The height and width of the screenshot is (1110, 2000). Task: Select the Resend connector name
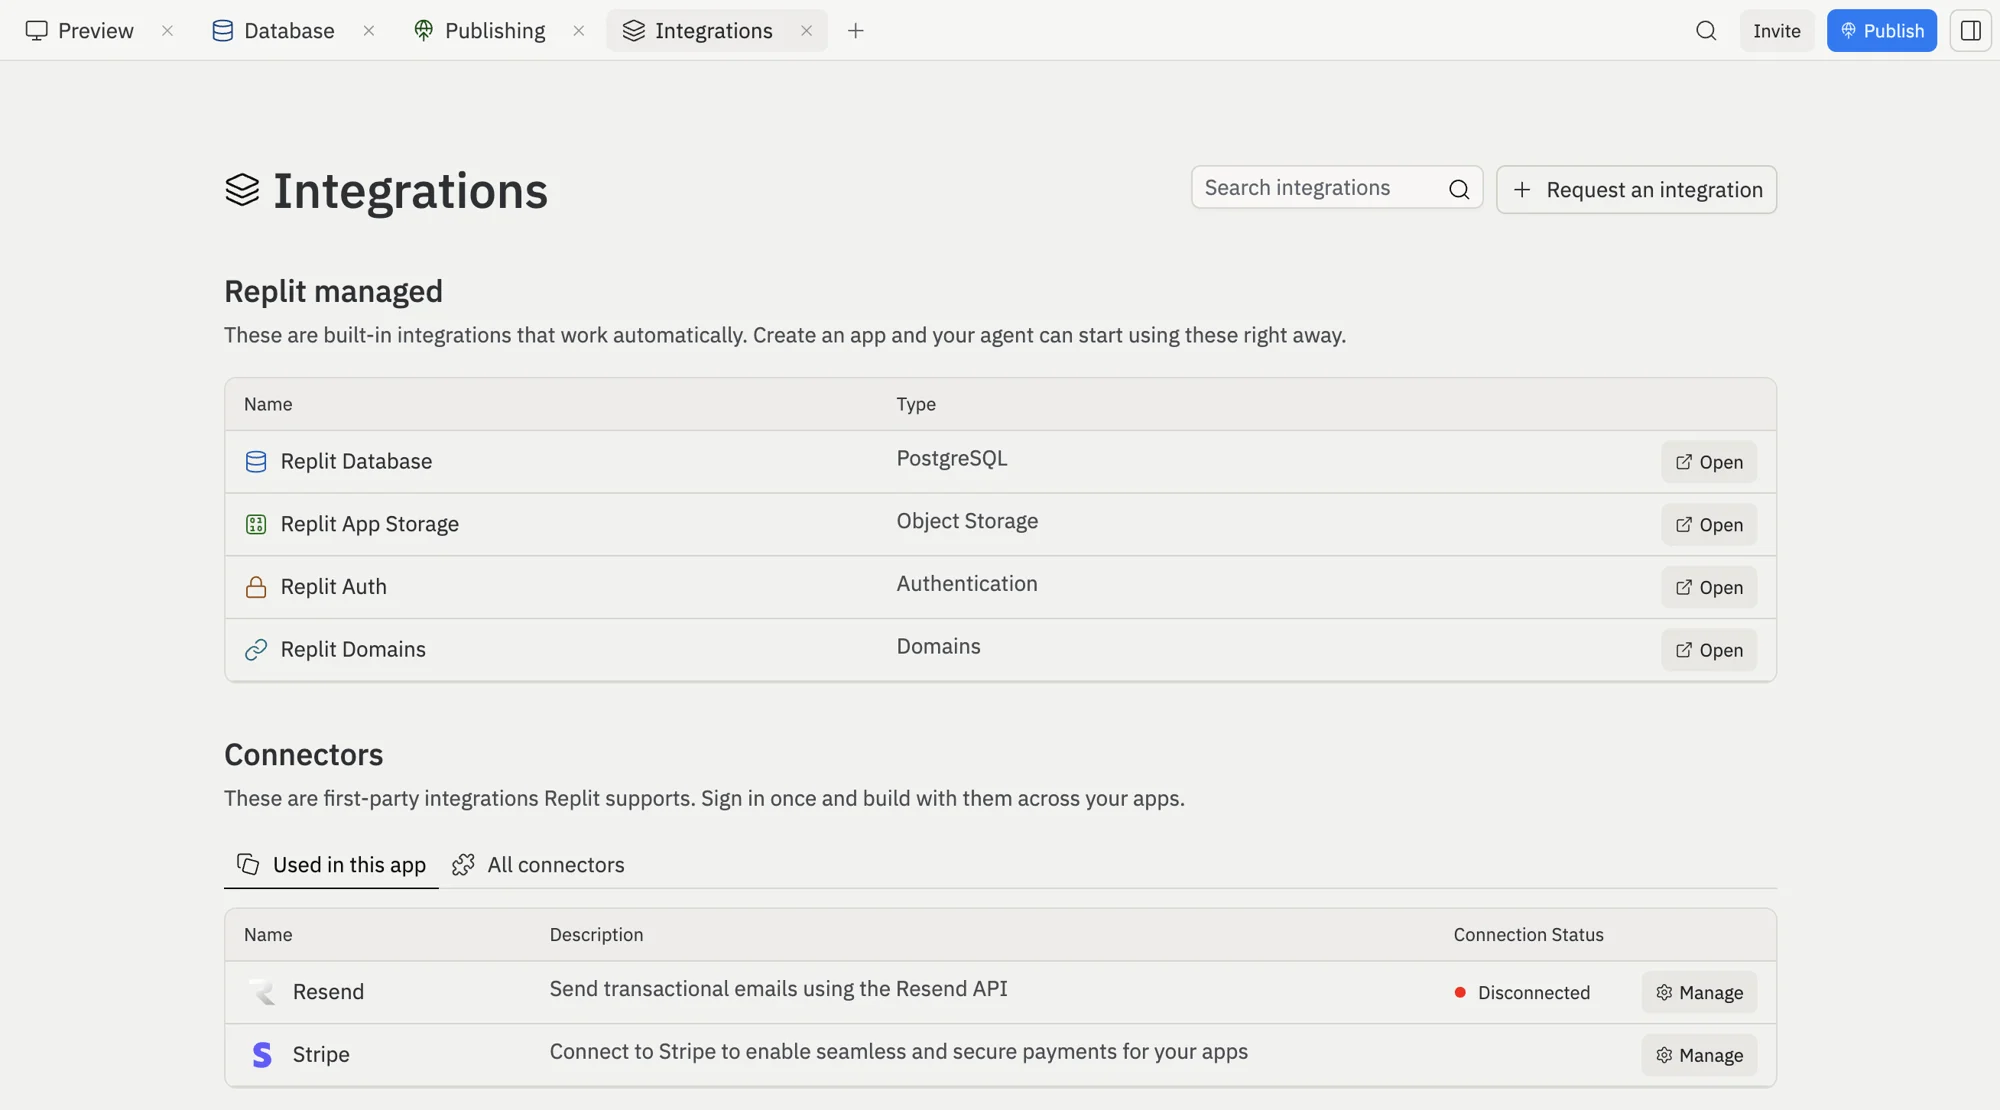pyautogui.click(x=328, y=992)
